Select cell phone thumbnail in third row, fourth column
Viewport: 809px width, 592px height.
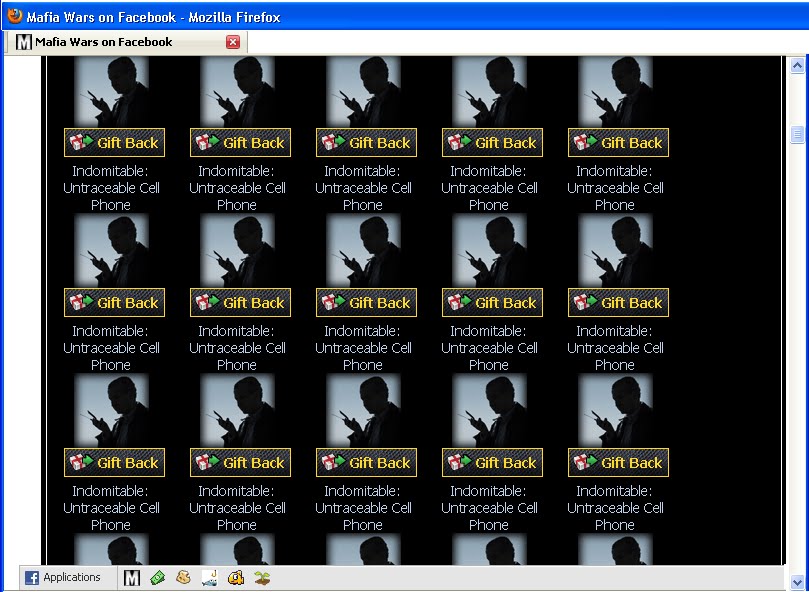pos(489,410)
